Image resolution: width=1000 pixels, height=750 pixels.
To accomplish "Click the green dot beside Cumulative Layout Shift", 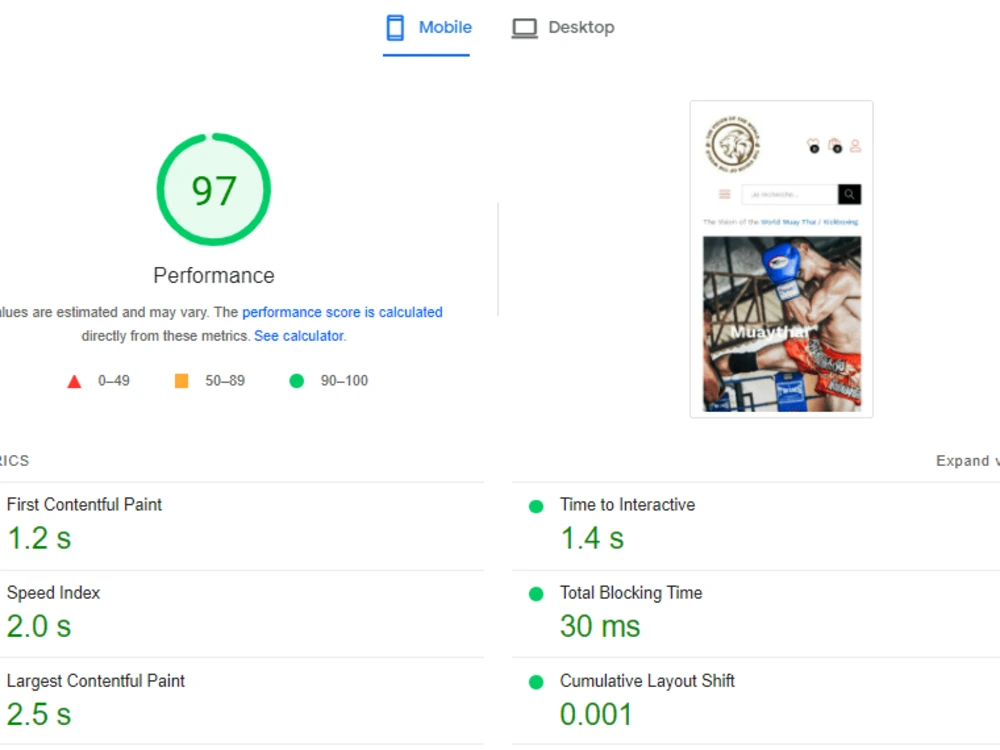I will pos(536,682).
